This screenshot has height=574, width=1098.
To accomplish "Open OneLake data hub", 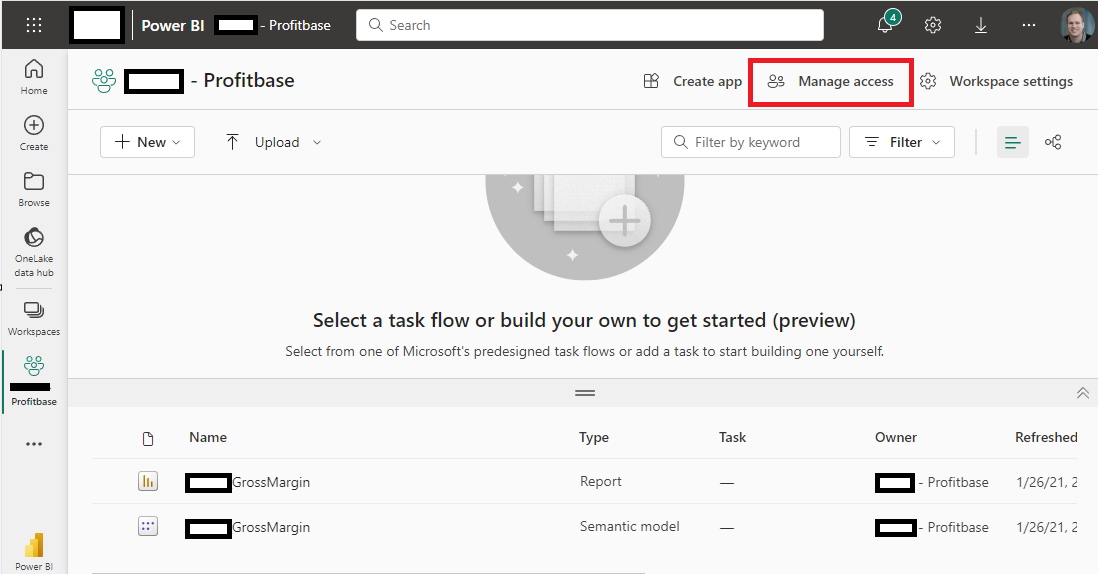I will tap(34, 250).
